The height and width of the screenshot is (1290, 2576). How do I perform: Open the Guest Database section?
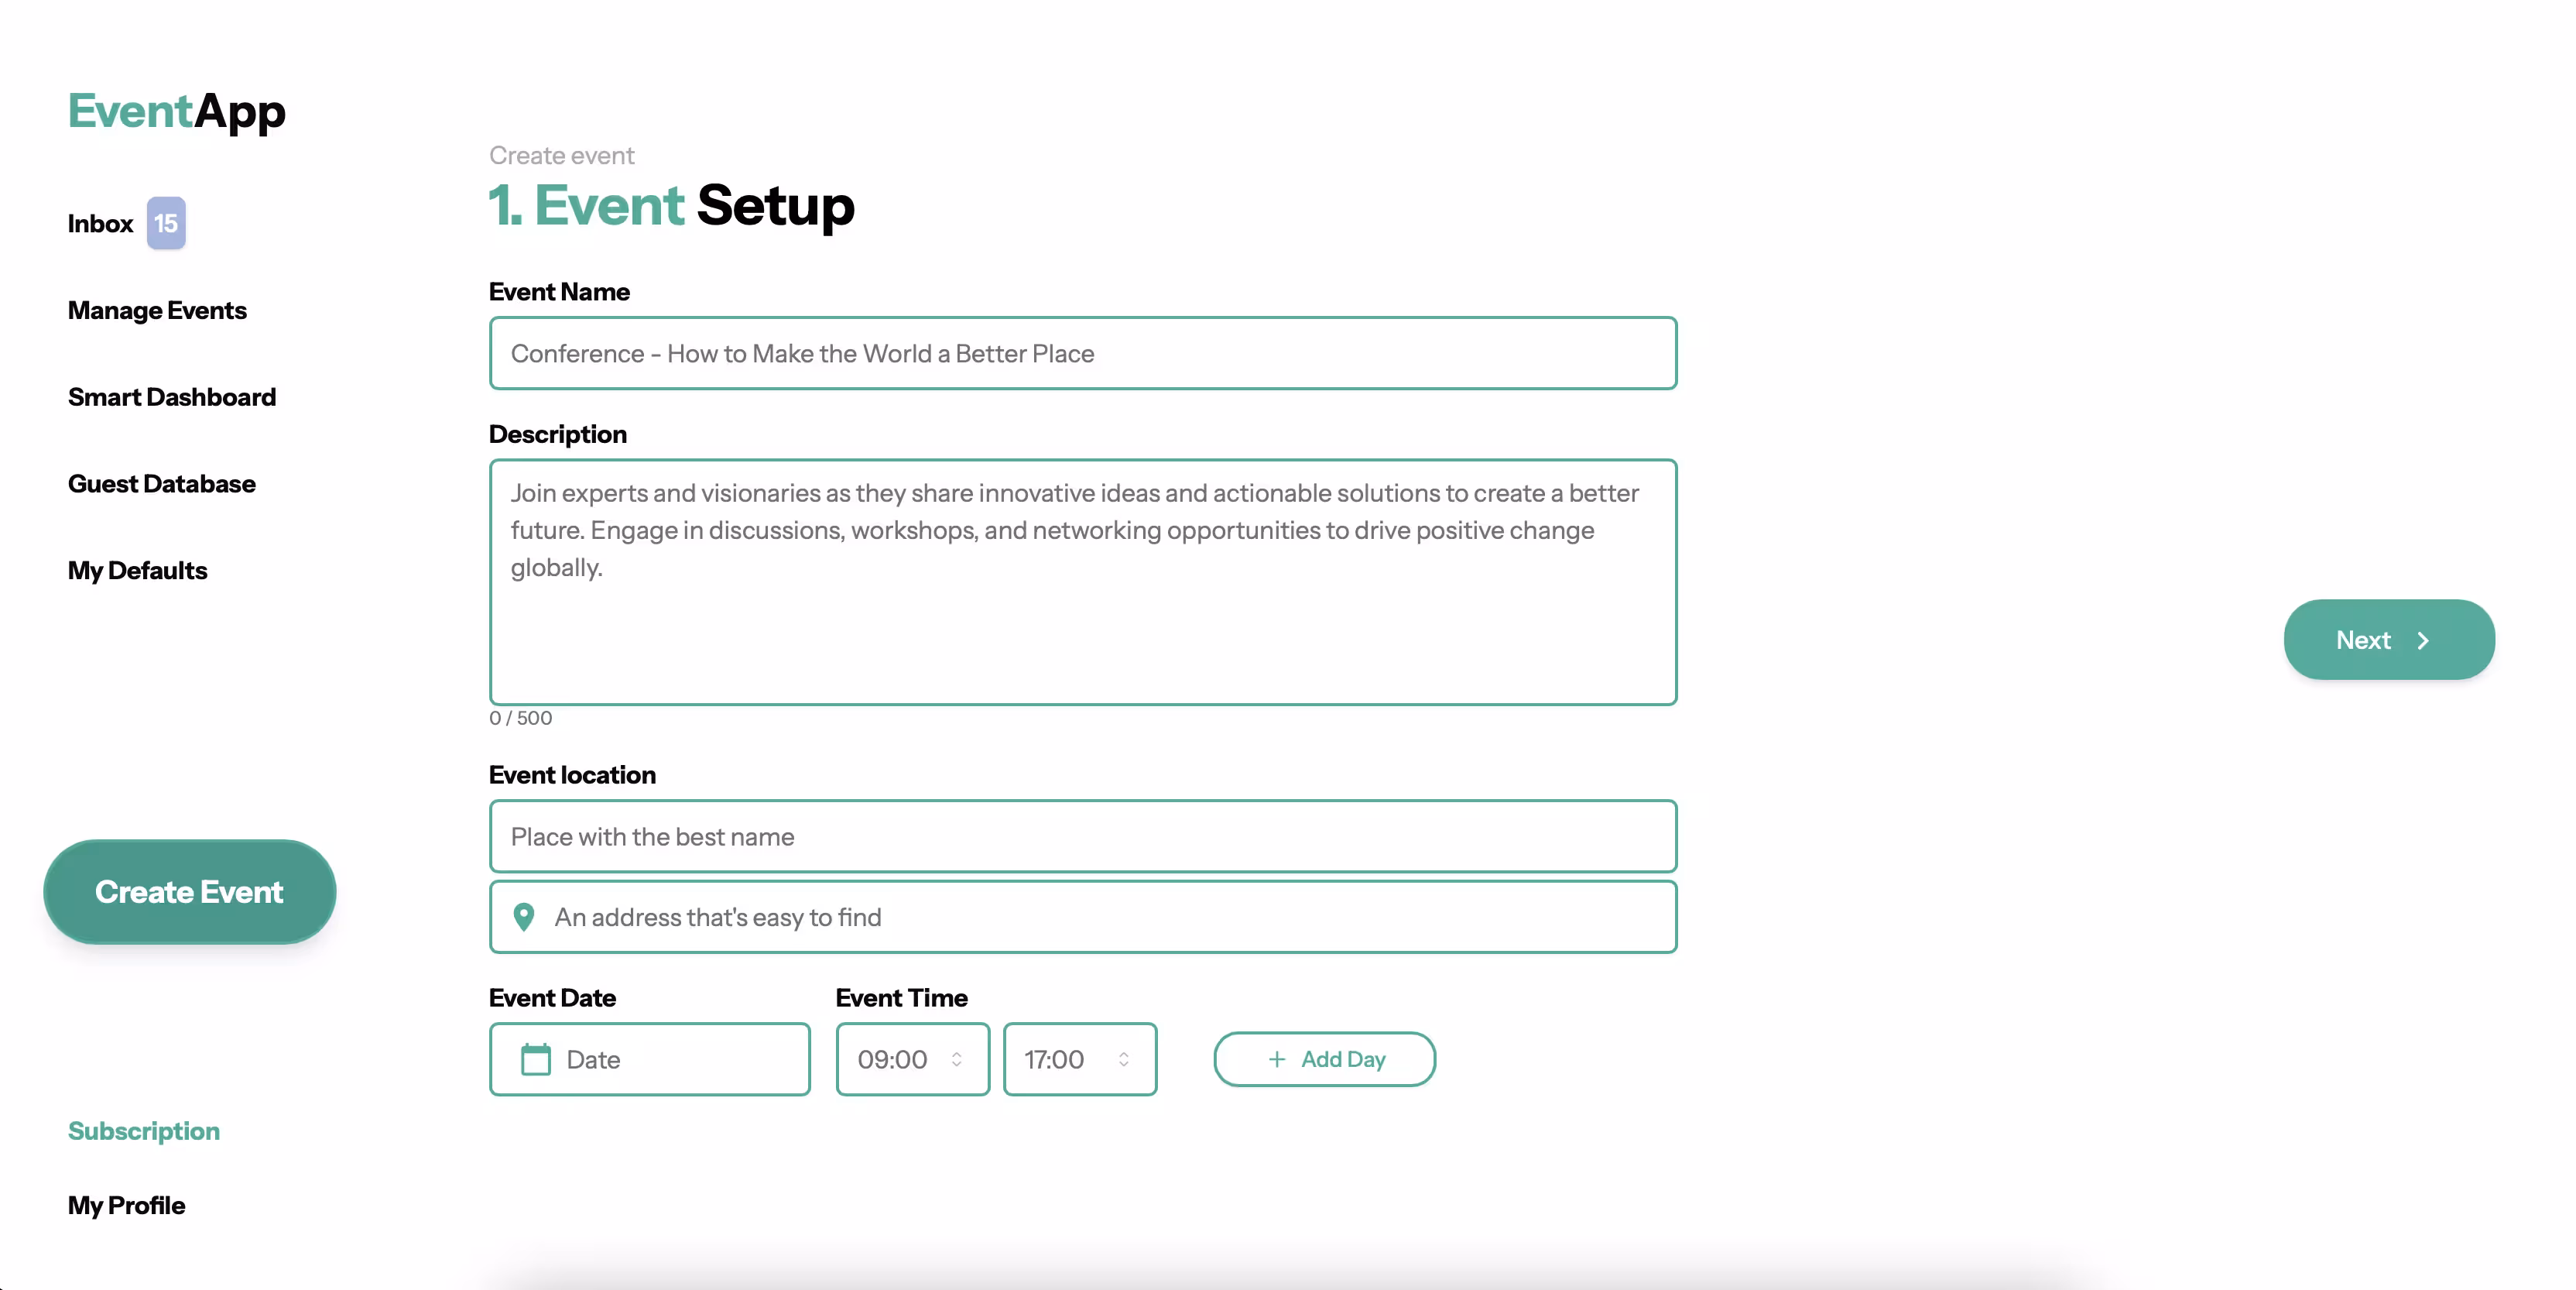coord(161,484)
